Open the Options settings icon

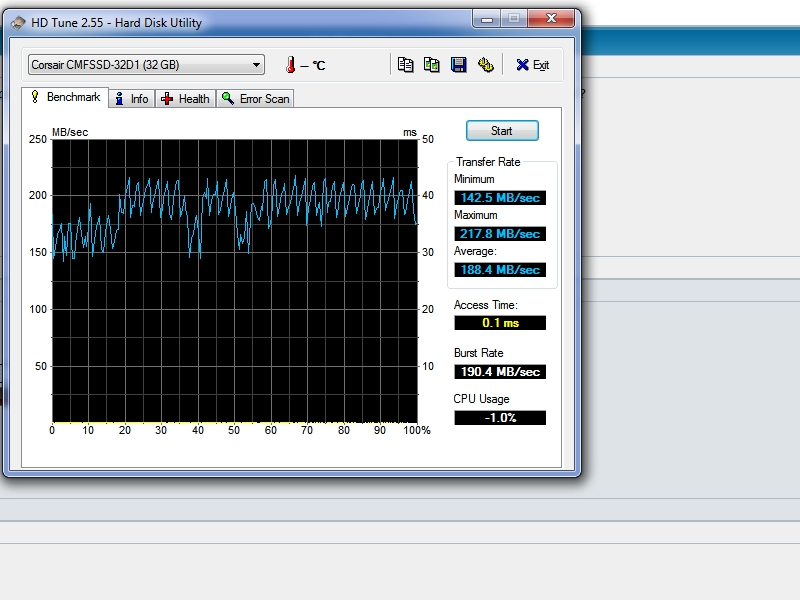486,65
